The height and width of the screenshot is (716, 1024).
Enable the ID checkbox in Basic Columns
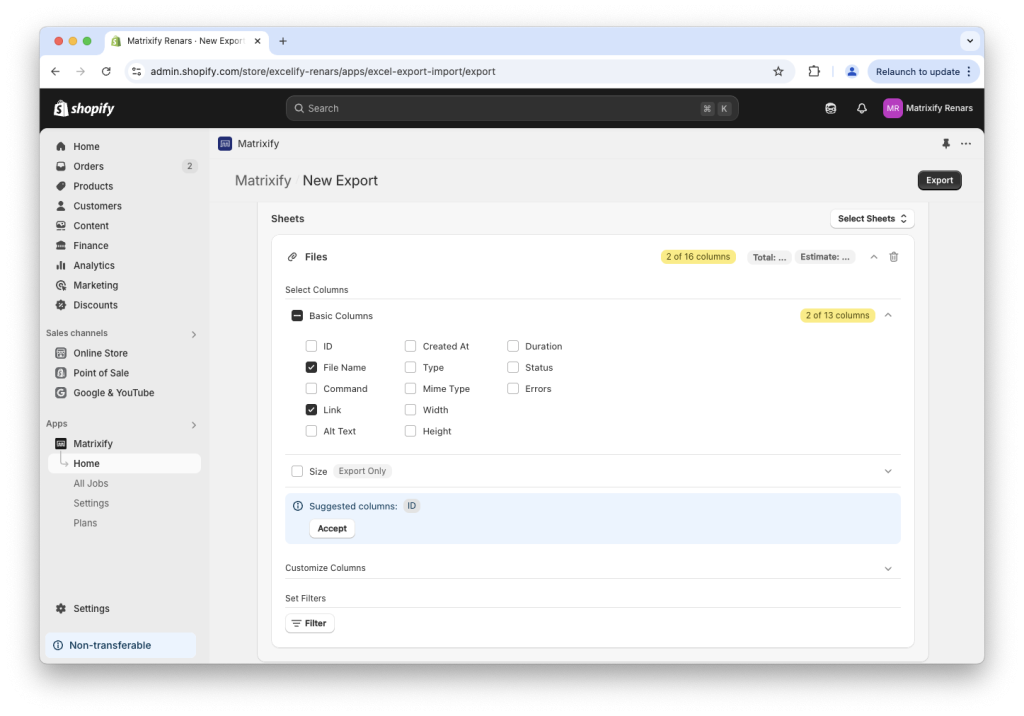pos(312,345)
